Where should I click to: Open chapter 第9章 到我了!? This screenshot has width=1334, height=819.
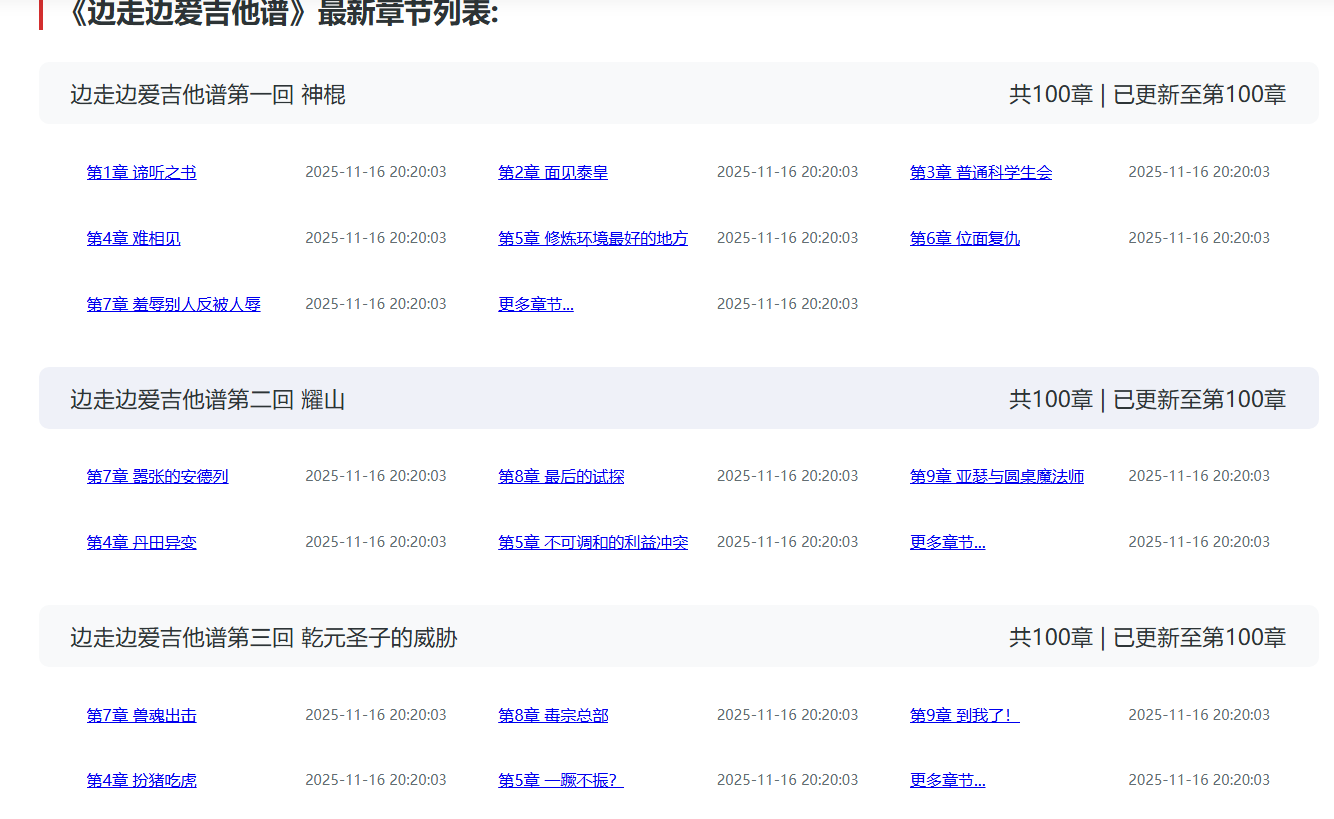point(964,714)
